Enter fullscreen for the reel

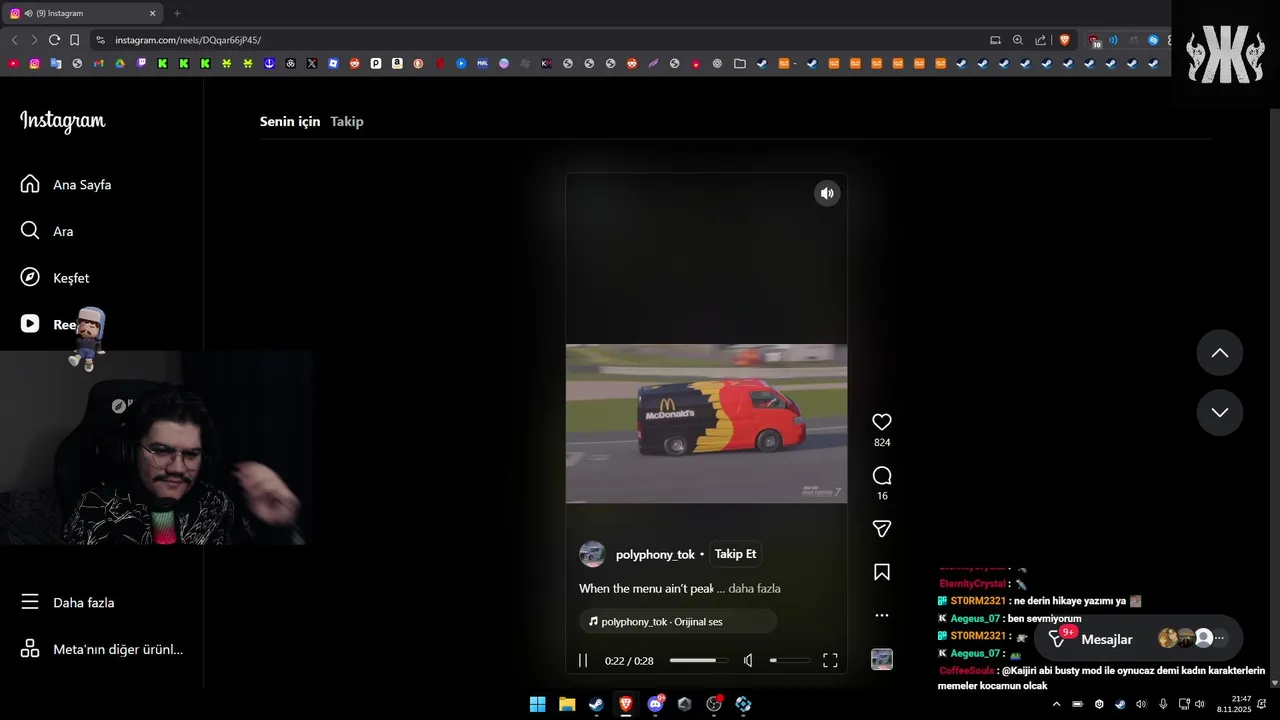click(830, 660)
